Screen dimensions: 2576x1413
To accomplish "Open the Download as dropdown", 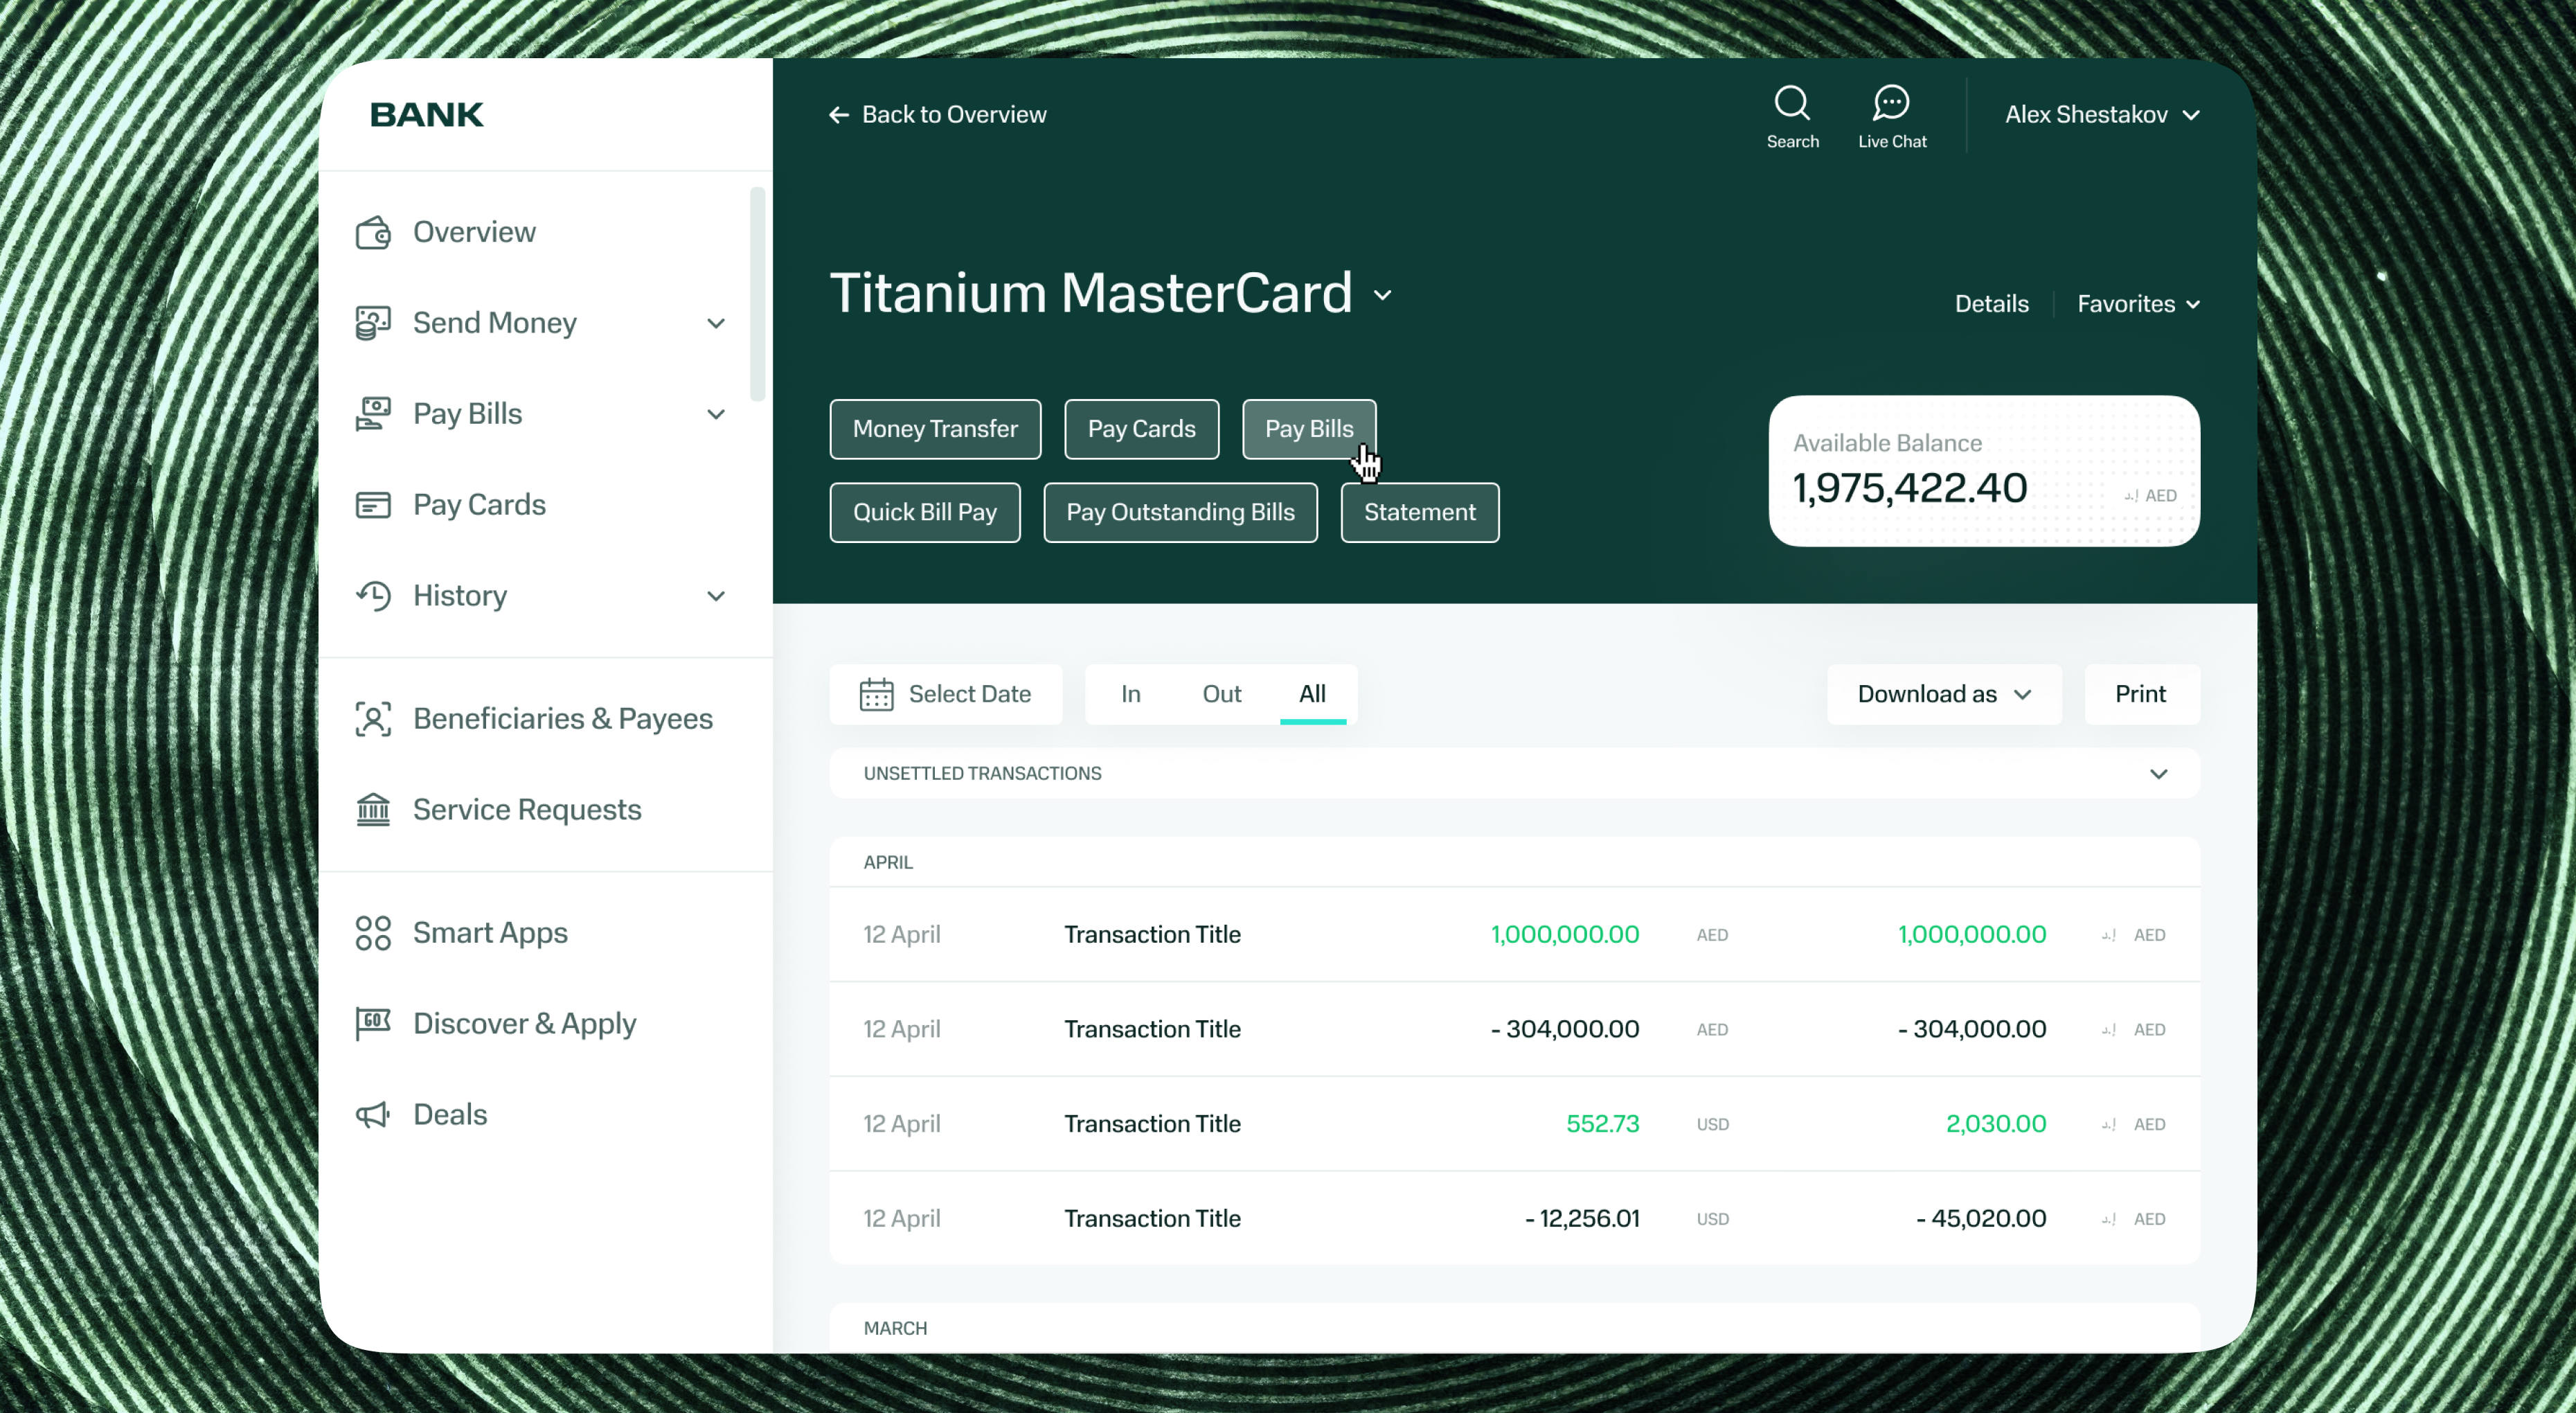I will [x=1944, y=694].
